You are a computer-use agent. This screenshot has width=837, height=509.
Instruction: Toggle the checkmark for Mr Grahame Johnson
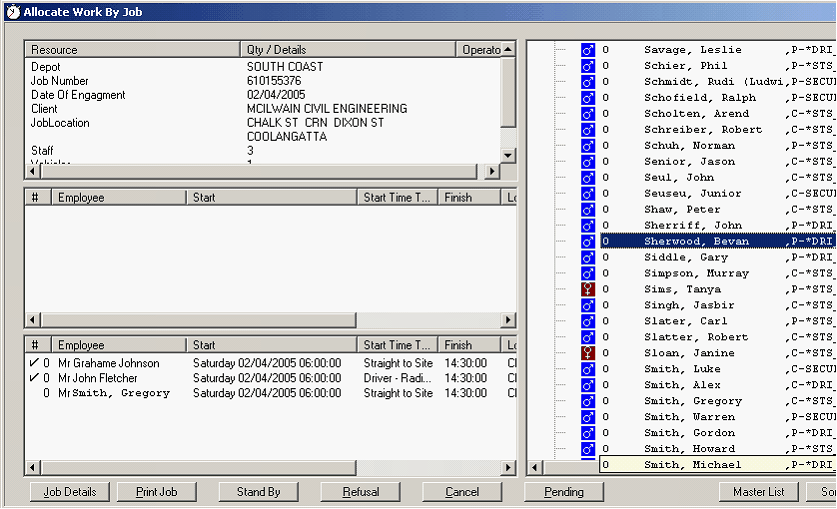[x=35, y=364]
